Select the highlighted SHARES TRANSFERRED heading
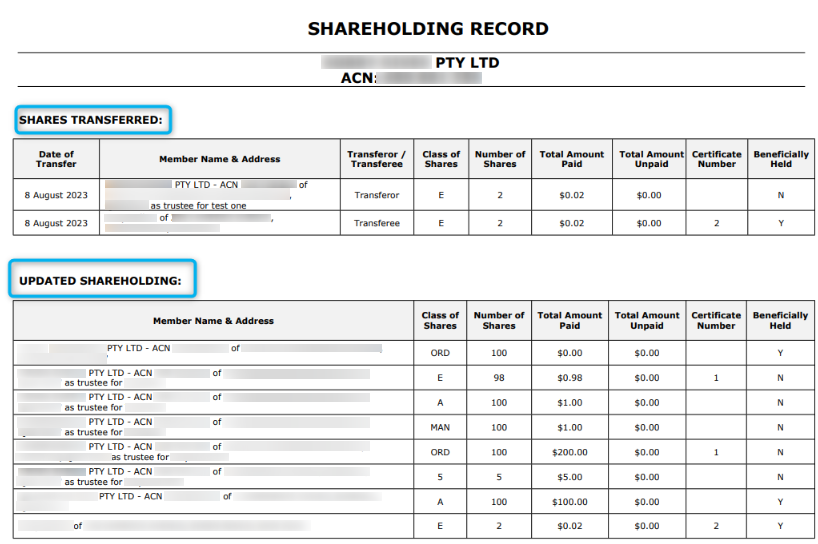The height and width of the screenshot is (544, 818). point(92,120)
